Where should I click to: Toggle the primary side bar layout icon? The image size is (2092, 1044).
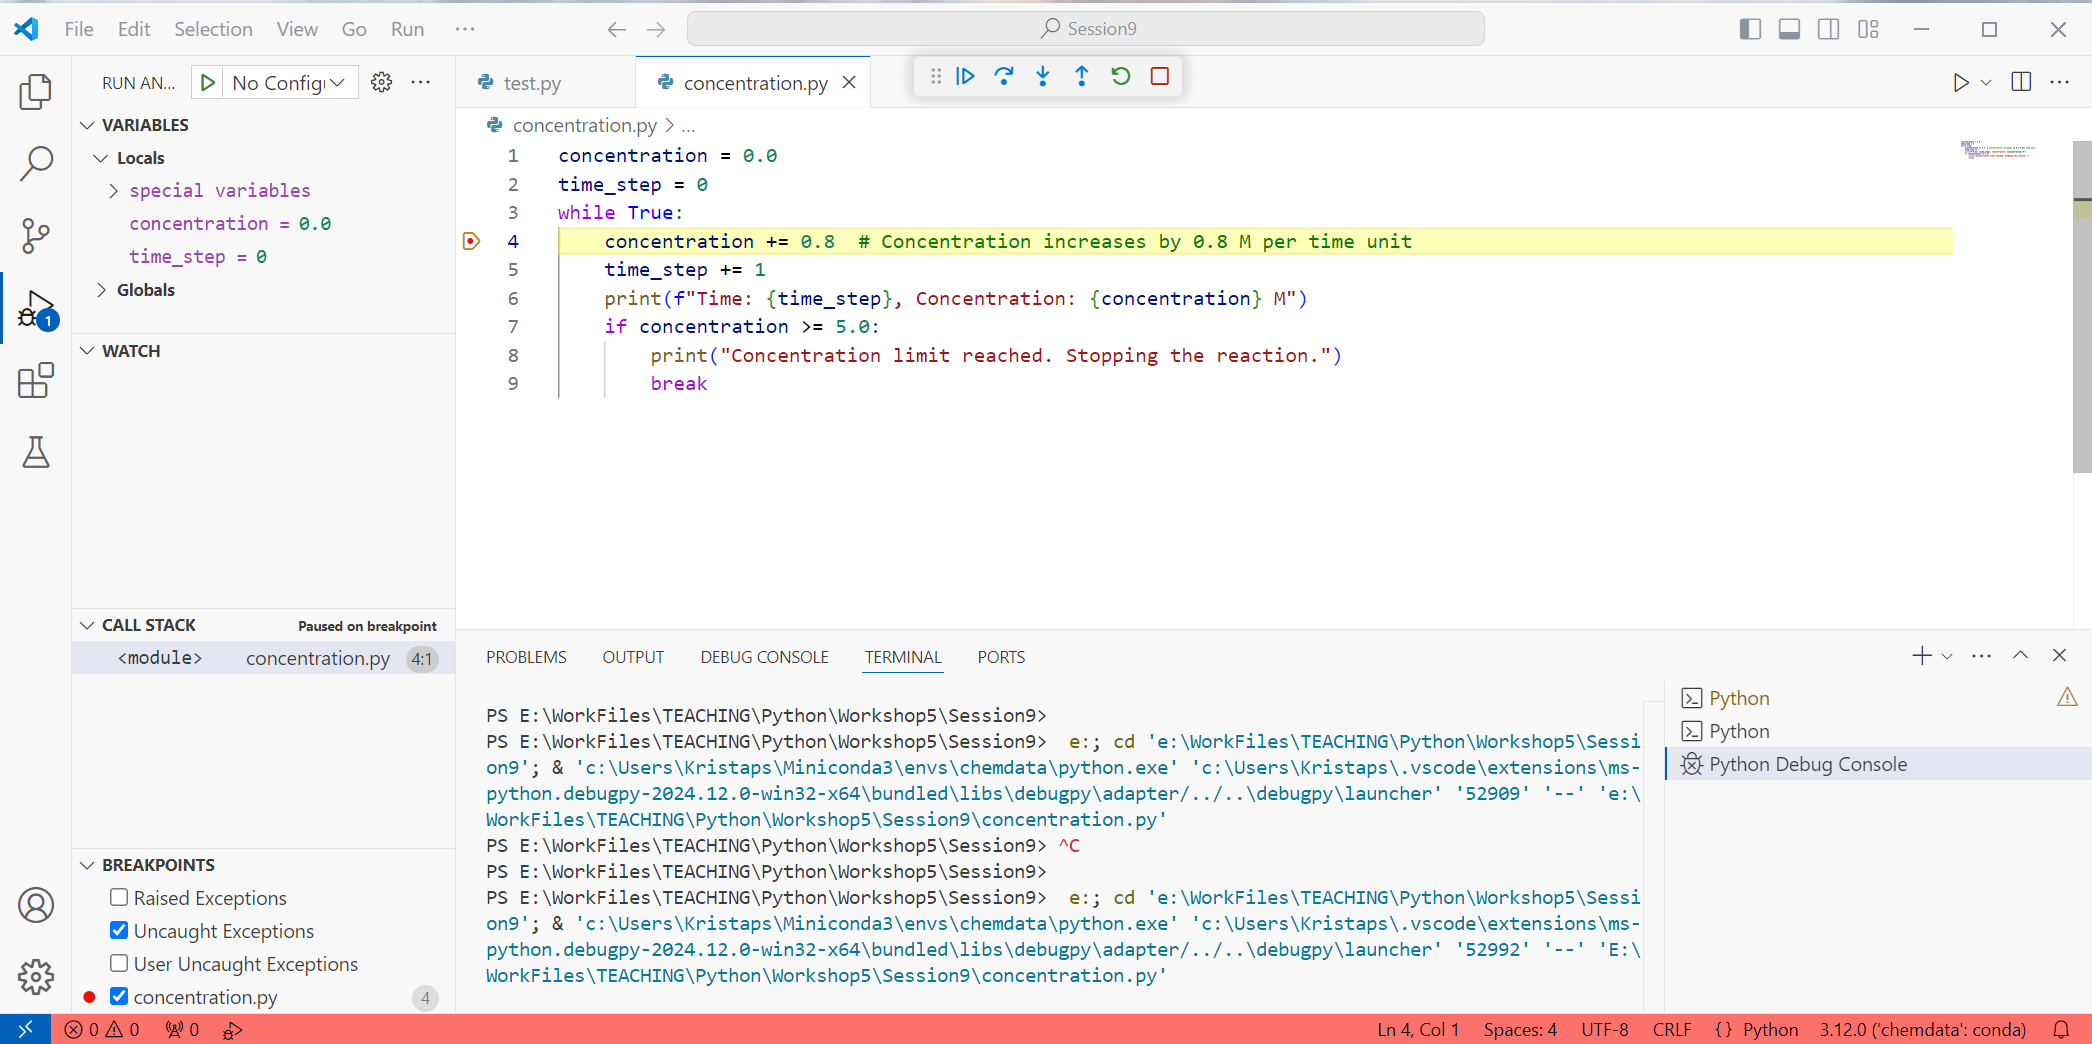(x=1750, y=29)
